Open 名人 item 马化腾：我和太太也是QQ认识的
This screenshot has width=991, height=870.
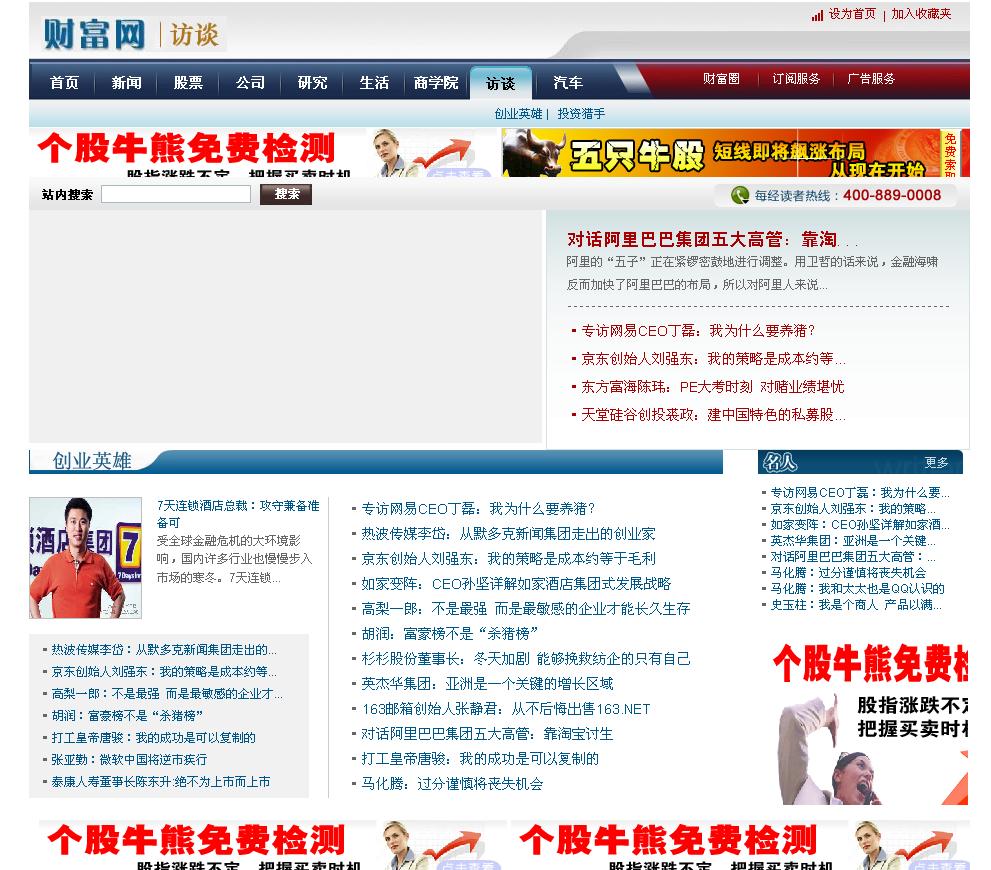point(857,589)
